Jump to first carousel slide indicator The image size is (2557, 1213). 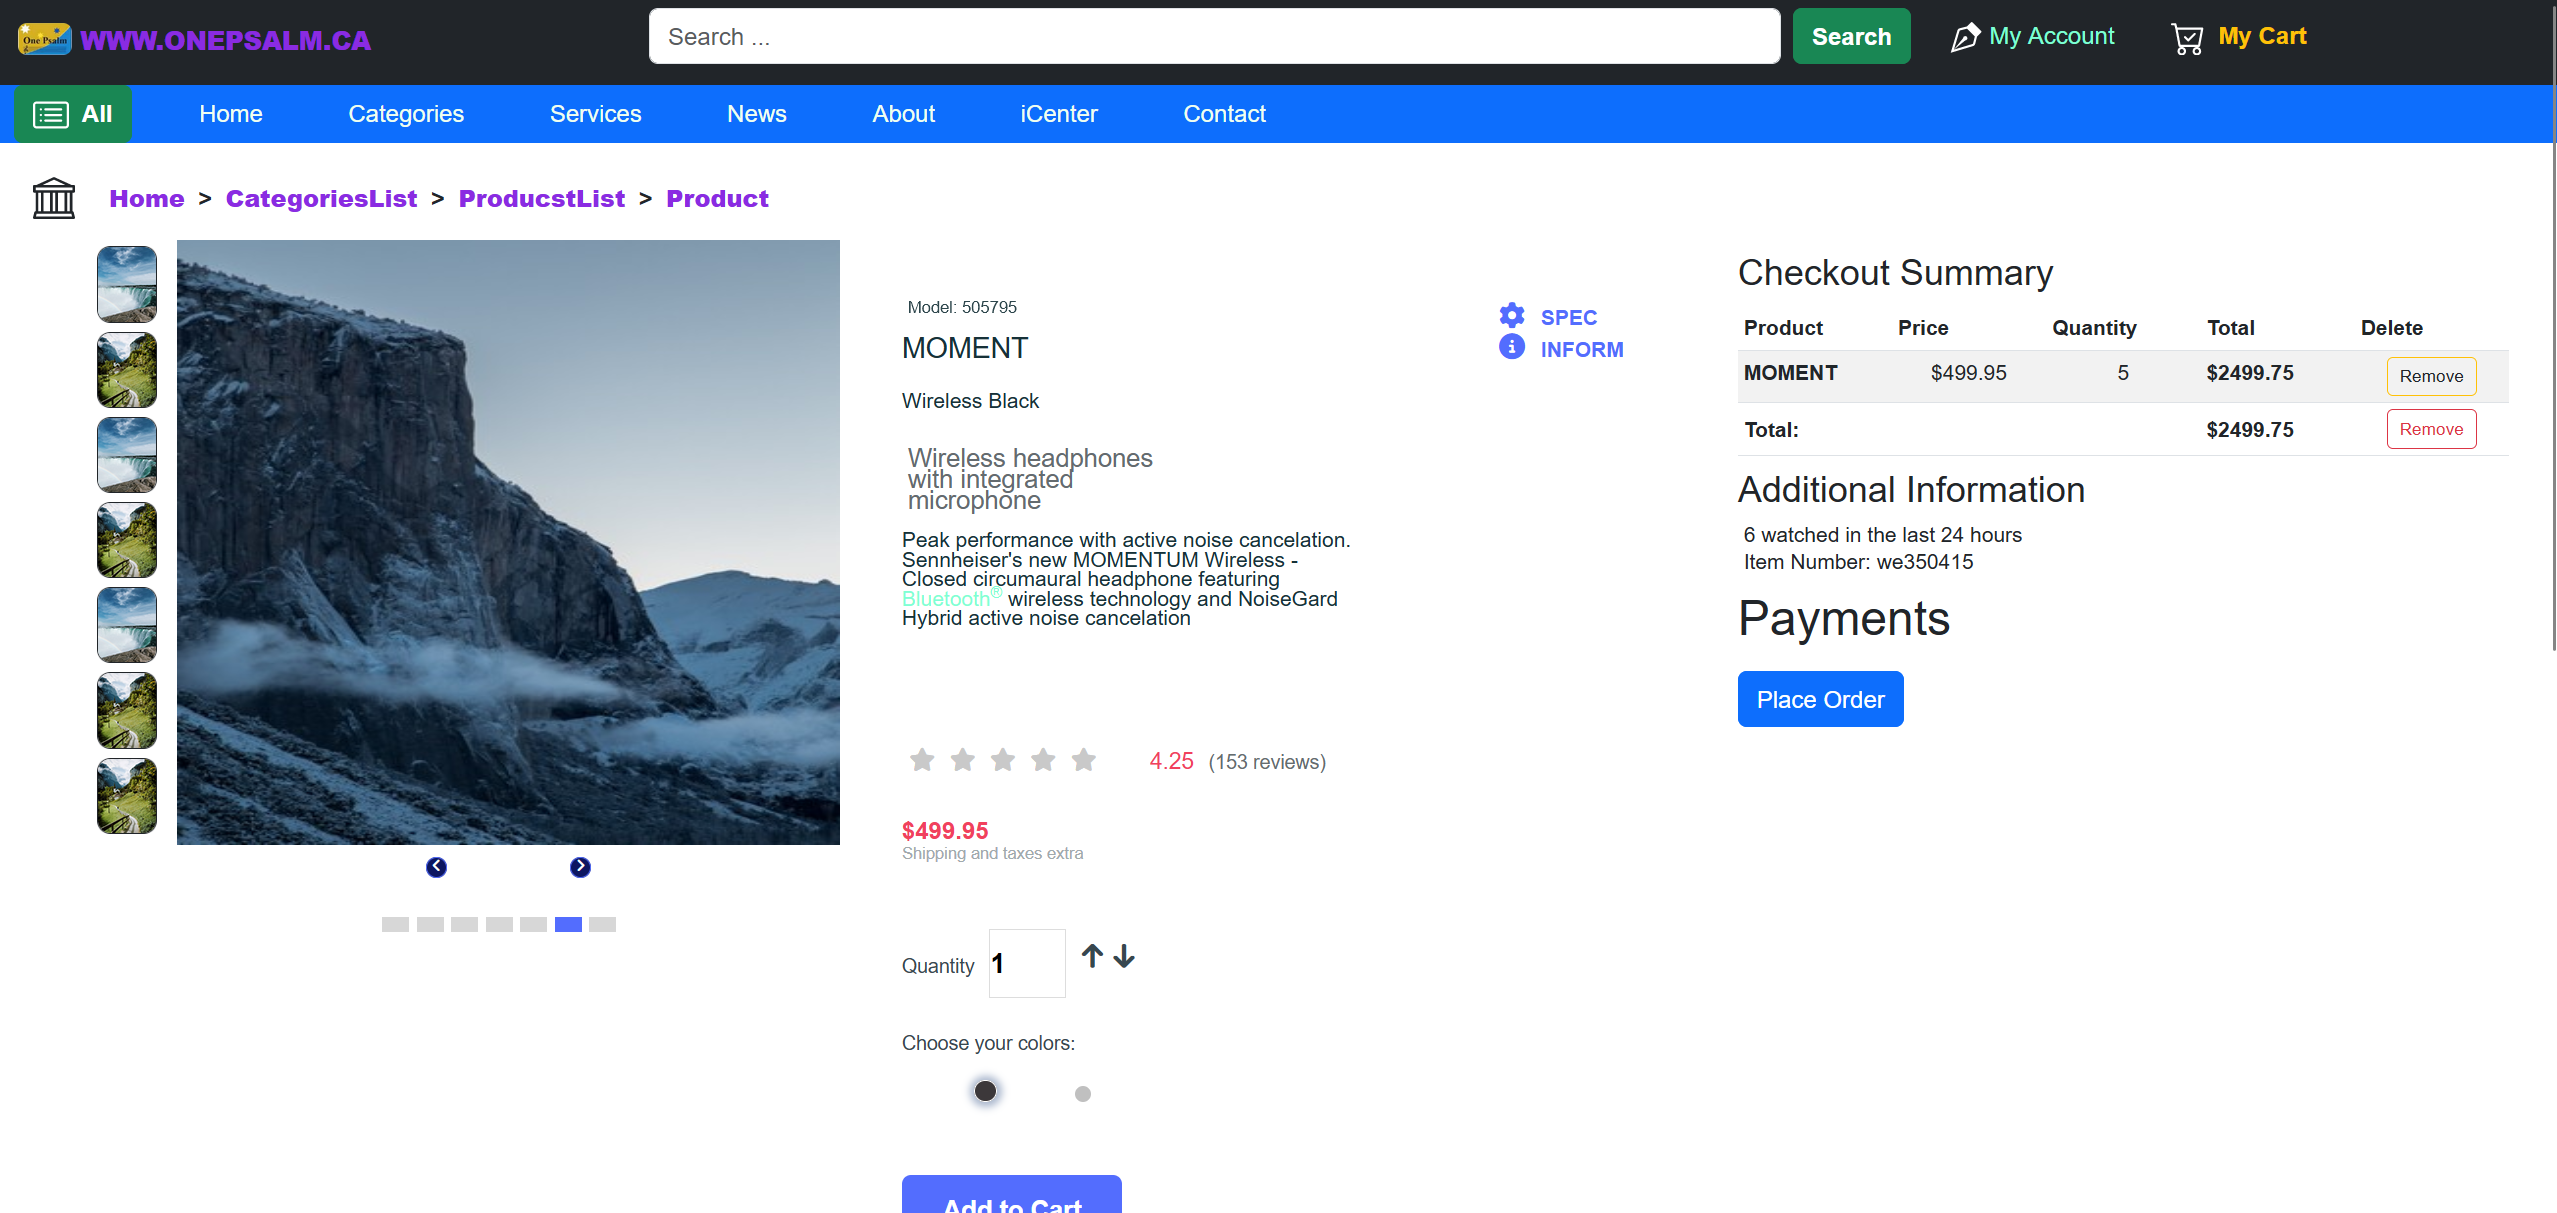click(x=395, y=924)
